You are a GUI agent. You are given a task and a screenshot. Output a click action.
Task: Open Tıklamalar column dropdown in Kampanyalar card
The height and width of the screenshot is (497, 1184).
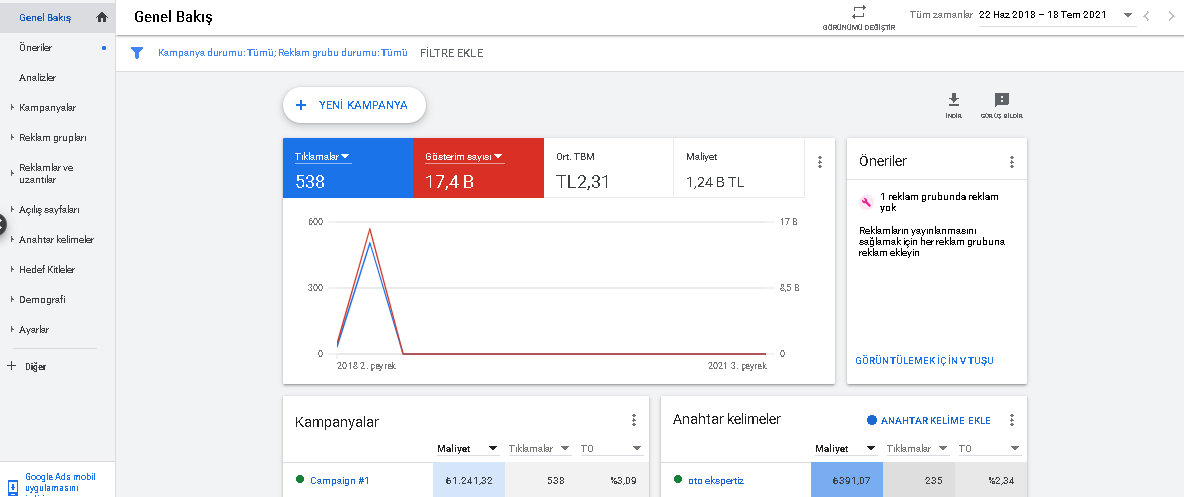565,449
